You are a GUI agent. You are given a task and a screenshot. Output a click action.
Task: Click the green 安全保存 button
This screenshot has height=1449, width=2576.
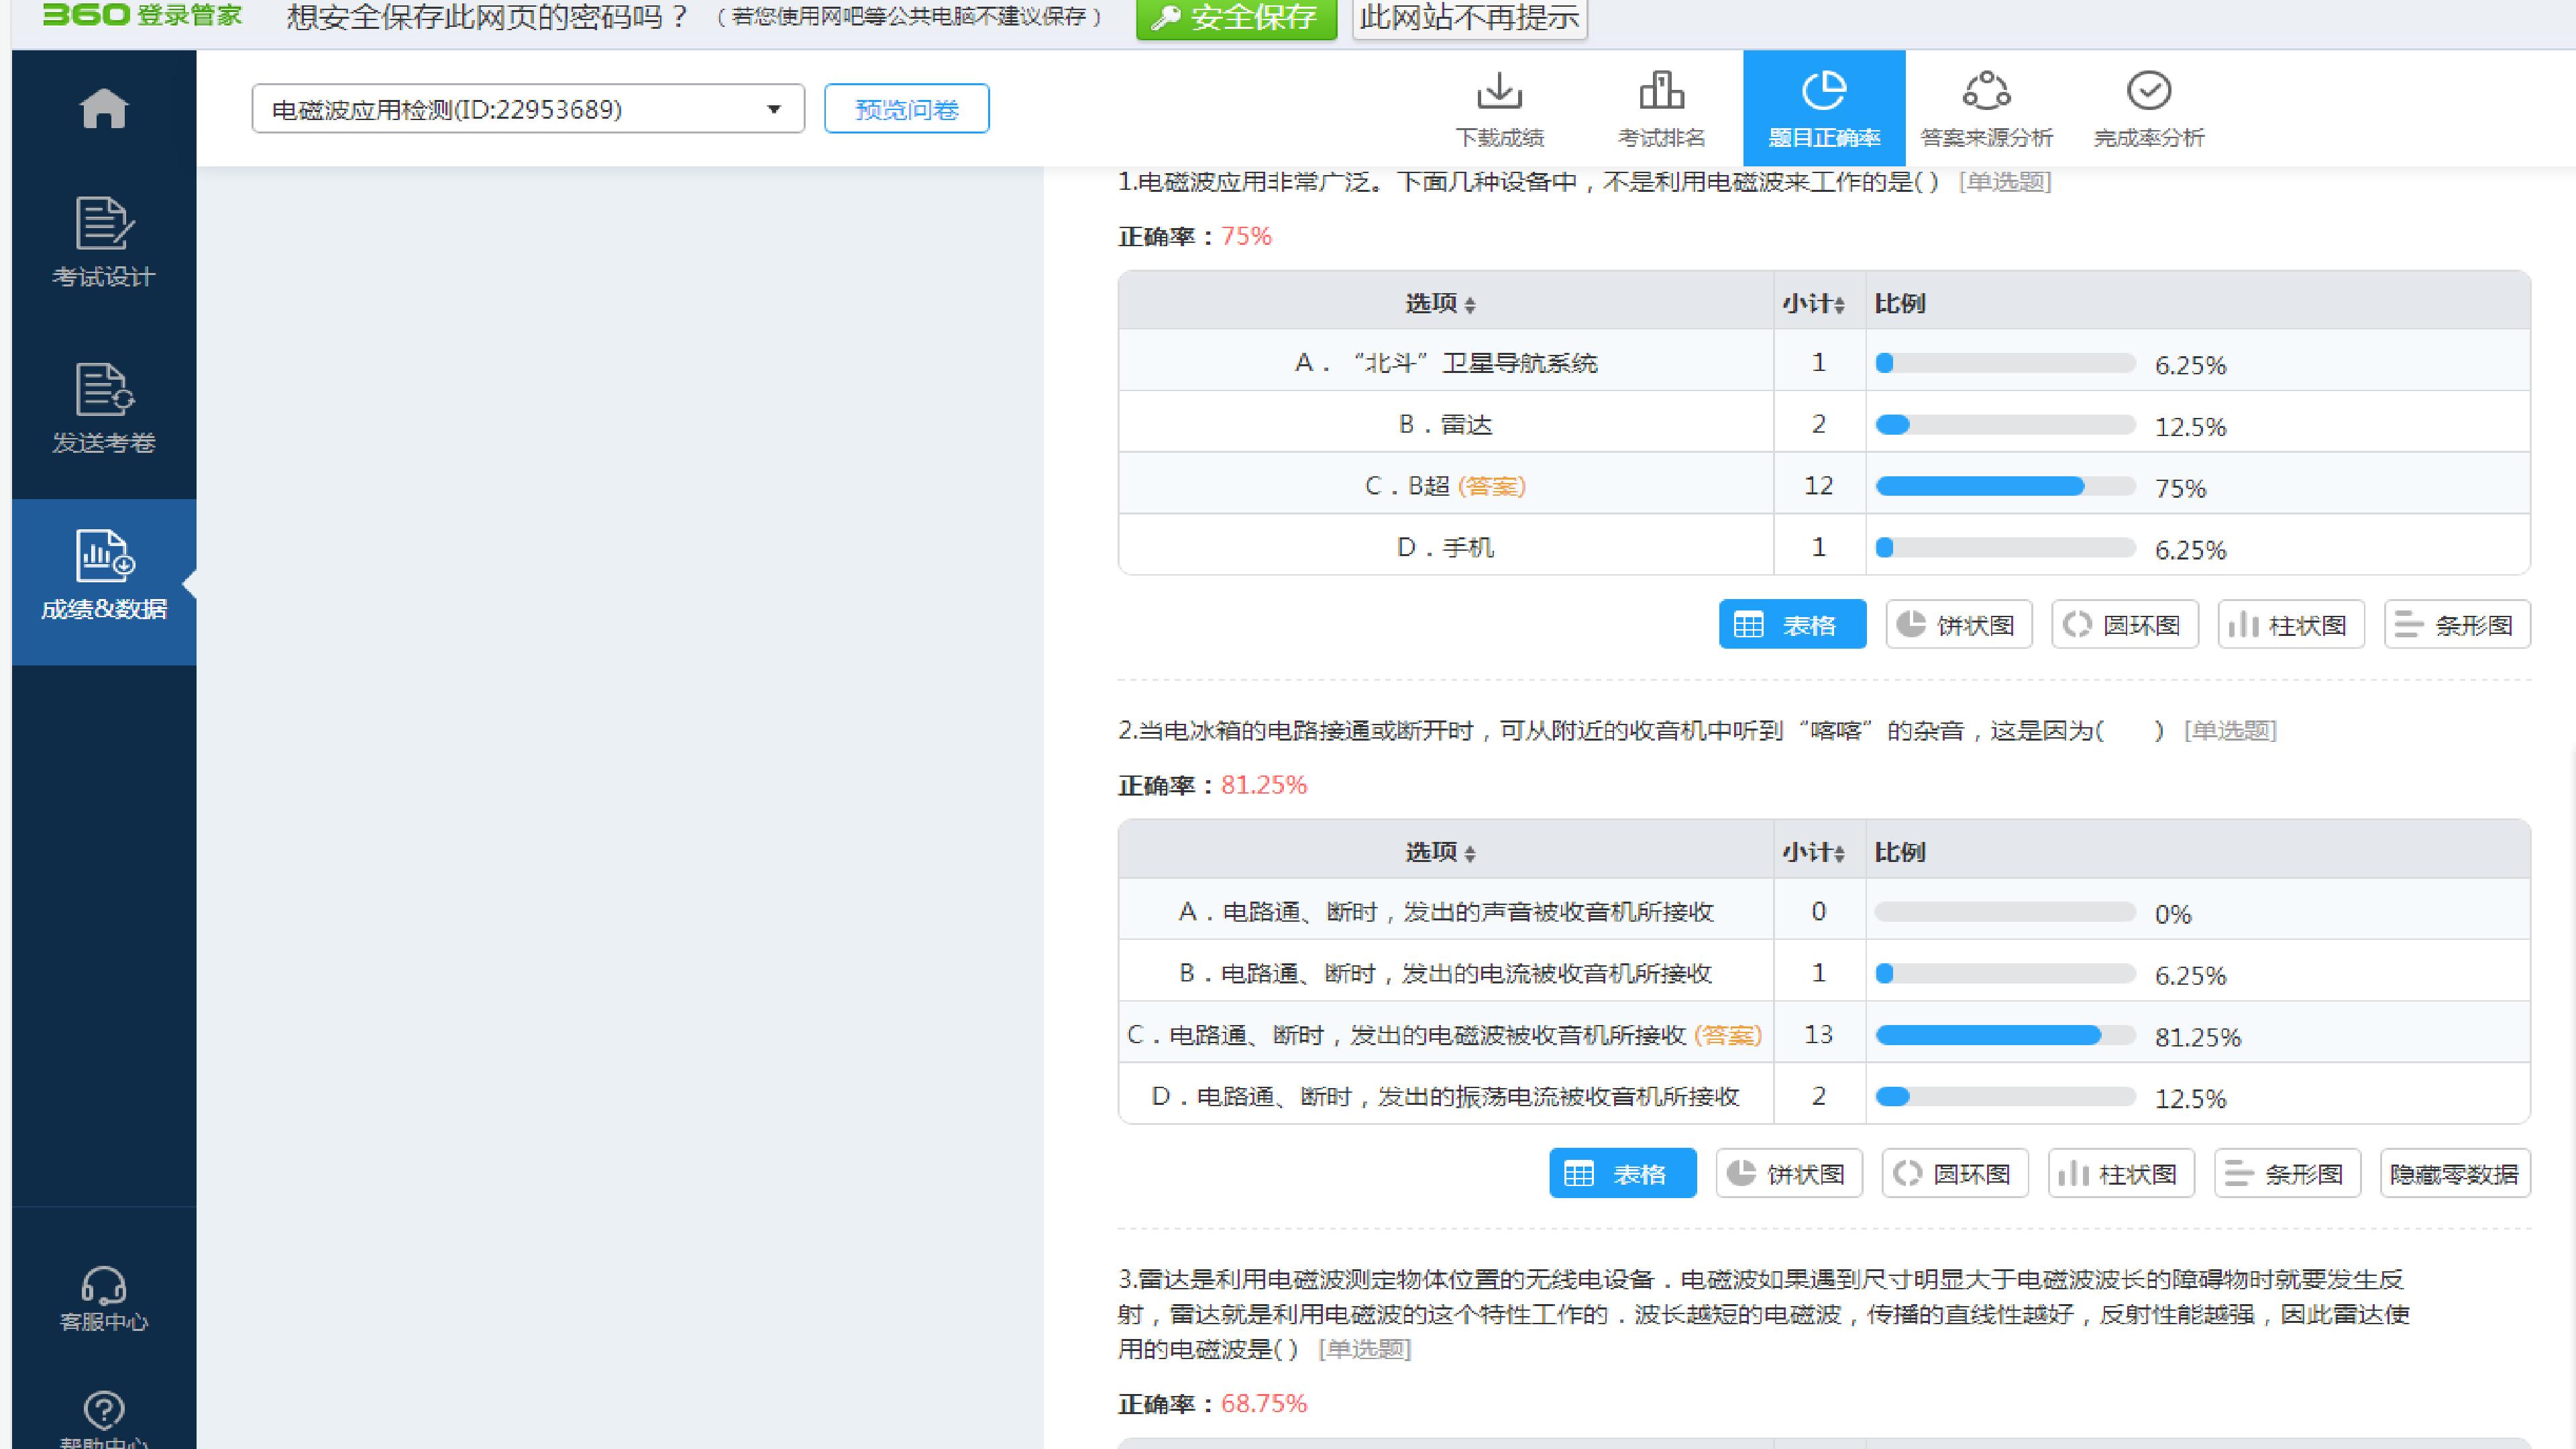click(1236, 18)
